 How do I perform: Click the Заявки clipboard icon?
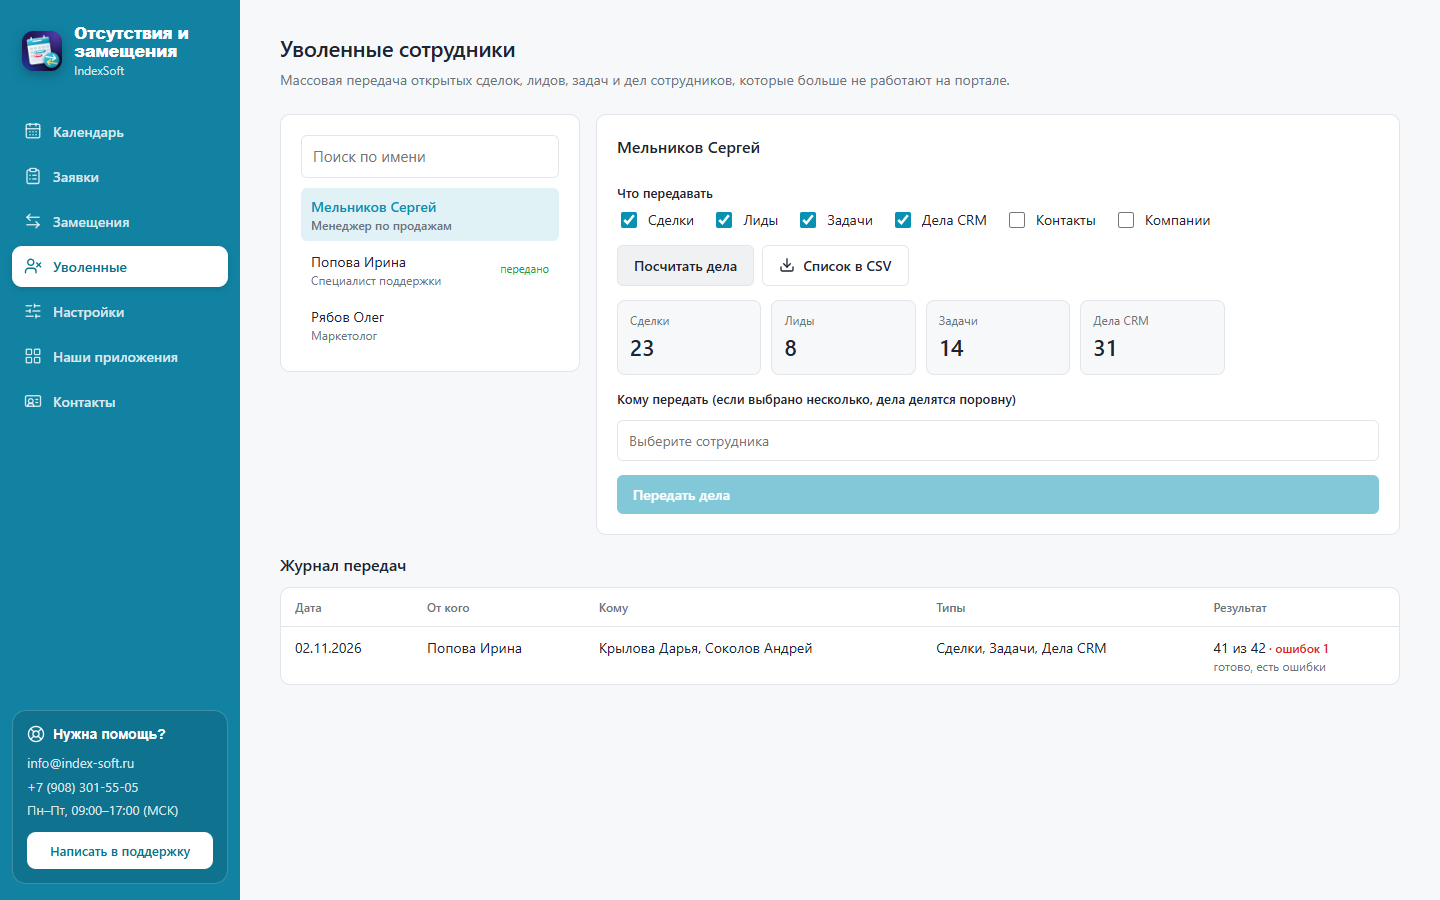point(33,176)
